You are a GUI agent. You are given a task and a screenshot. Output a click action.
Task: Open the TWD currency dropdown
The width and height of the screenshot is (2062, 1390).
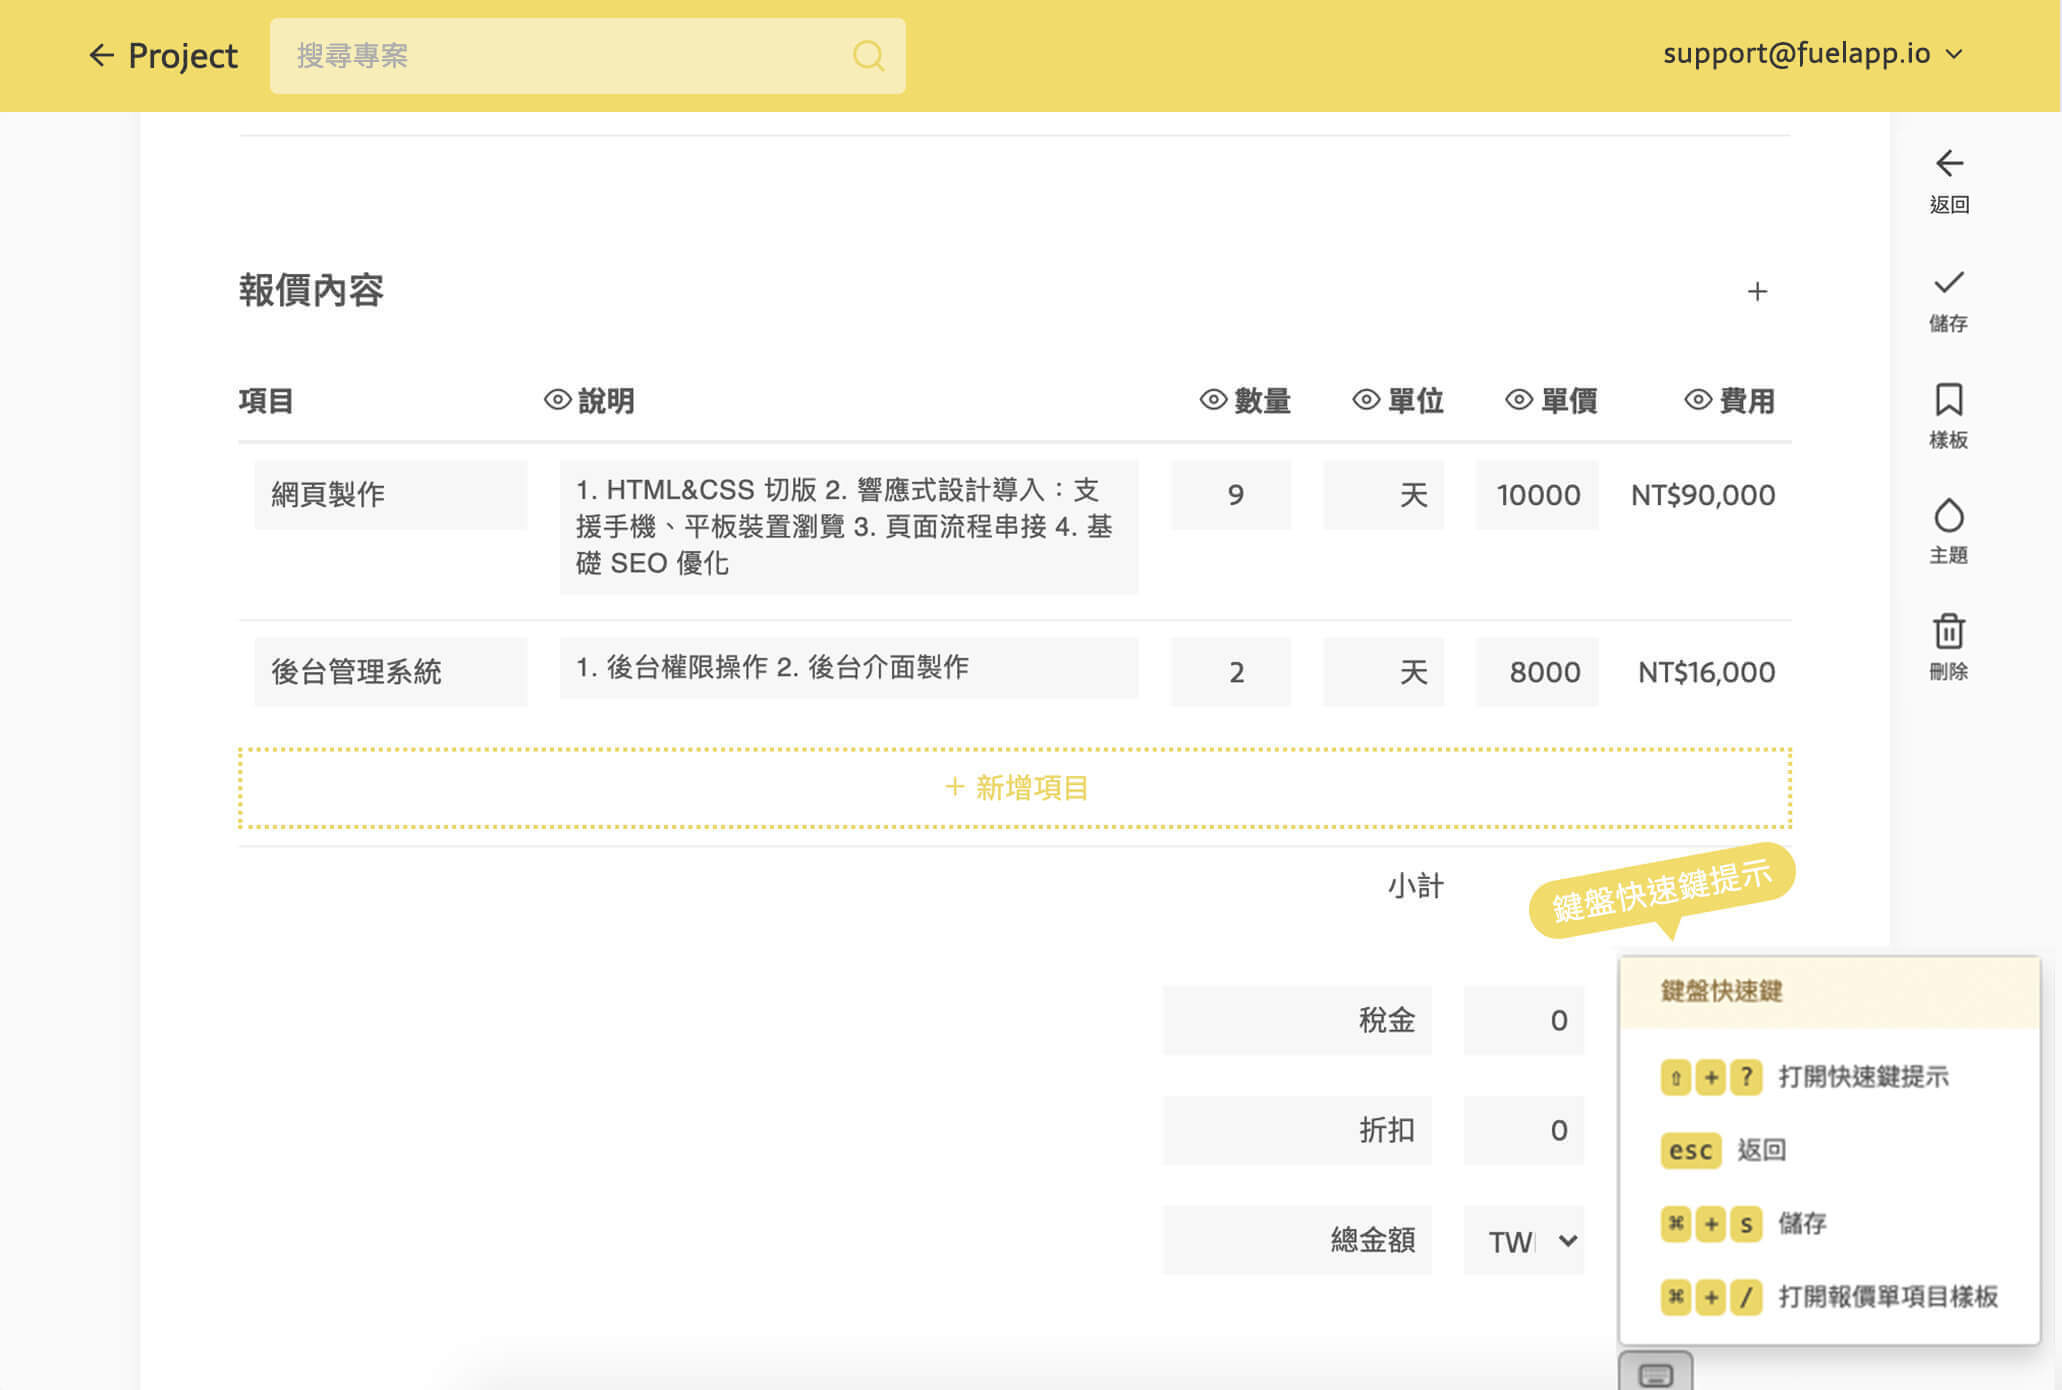(1524, 1241)
